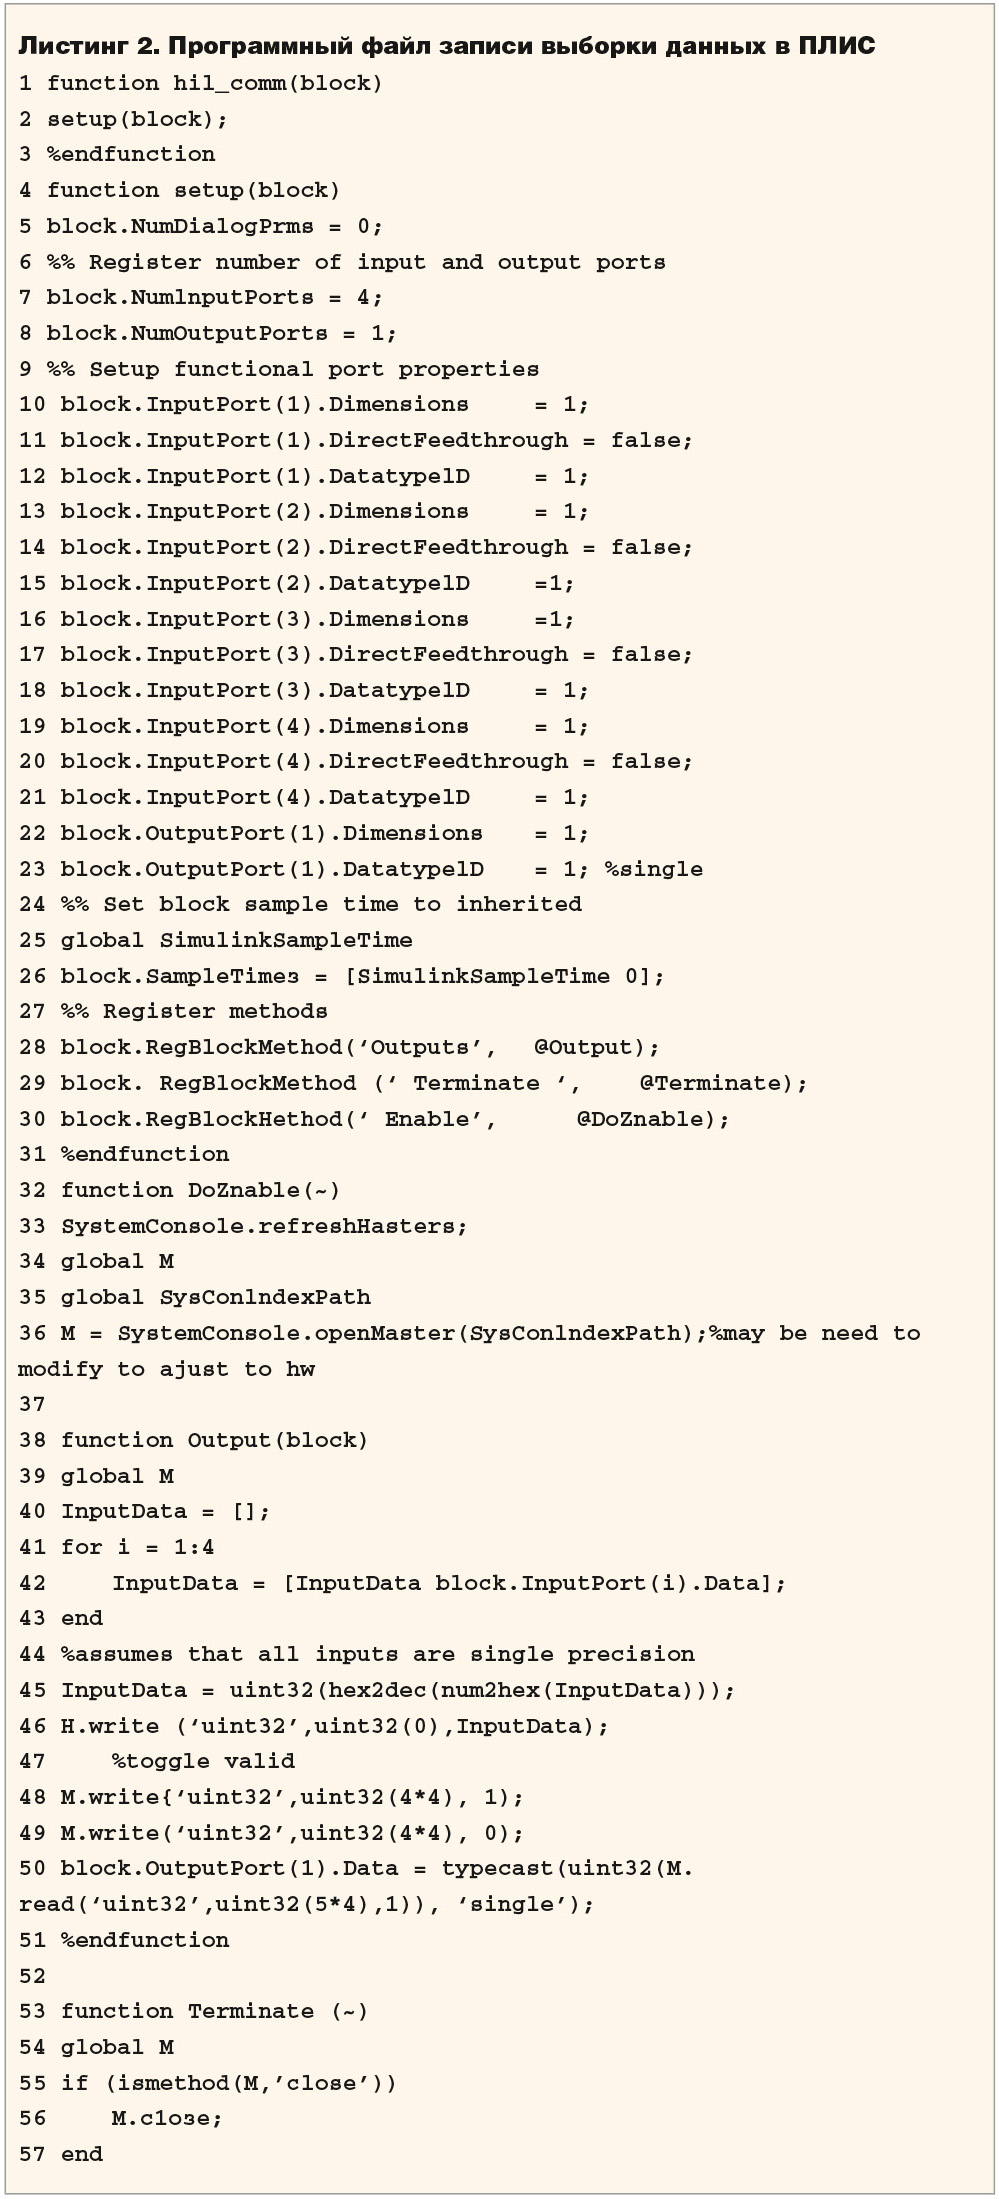Click line 11 InputPort(1).DirectFeedthrough
Viewport: 999px width, 2199px height.
pyautogui.click(x=355, y=441)
